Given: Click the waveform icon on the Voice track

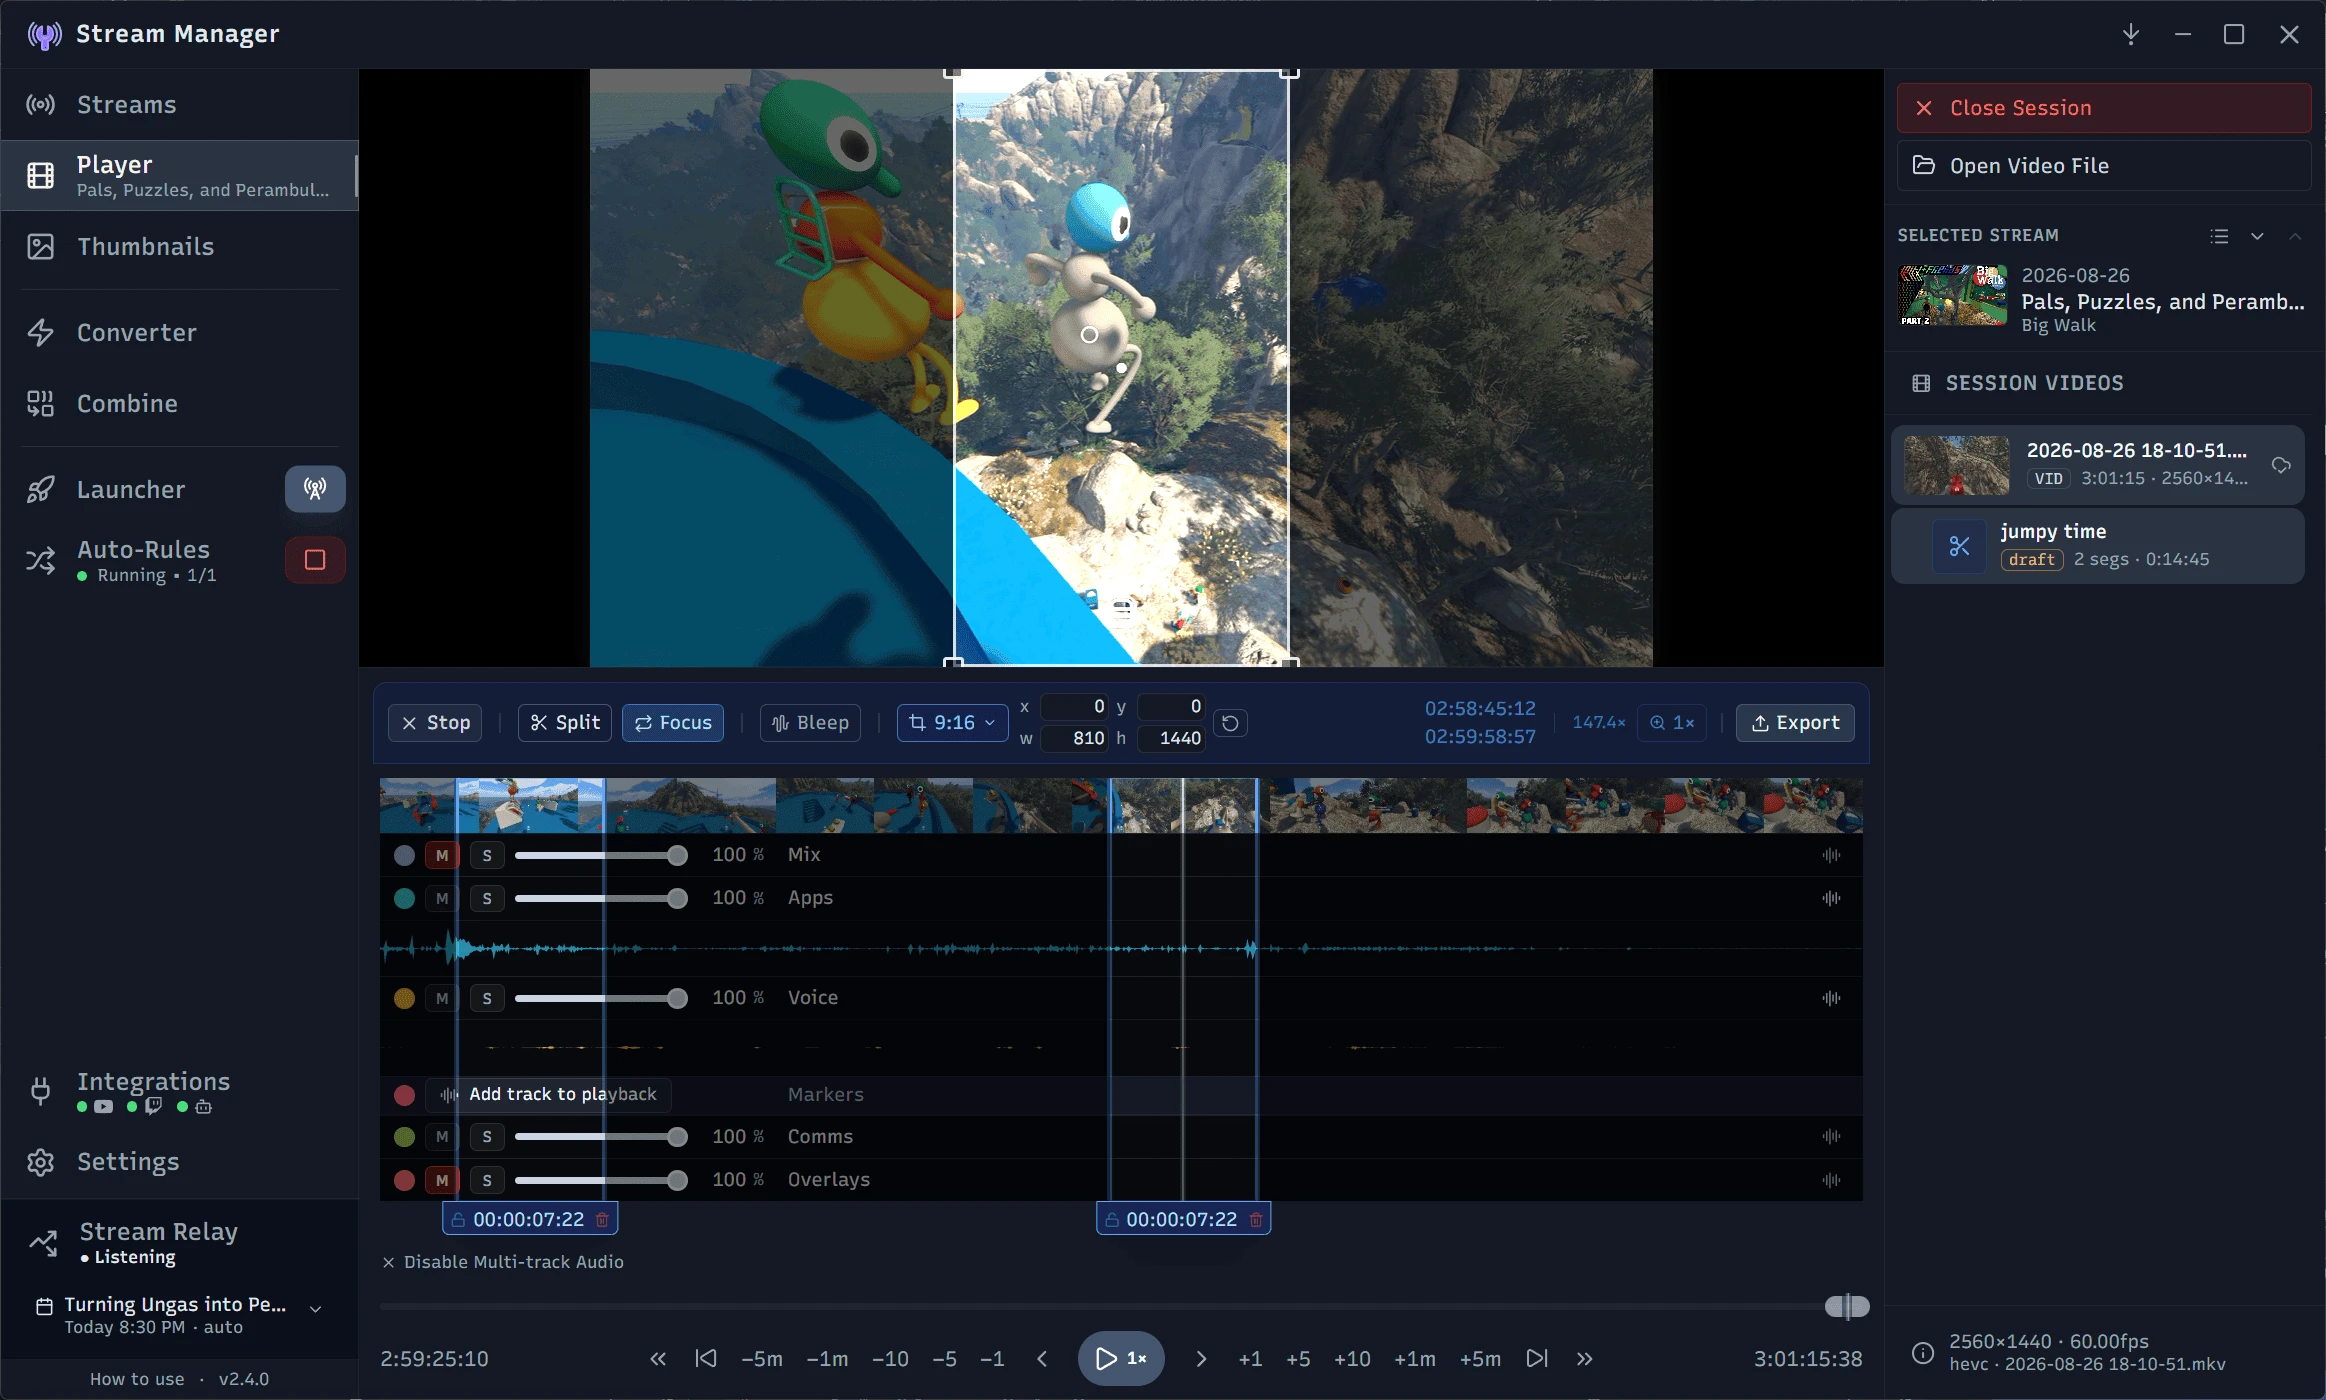Looking at the screenshot, I should tap(1831, 998).
